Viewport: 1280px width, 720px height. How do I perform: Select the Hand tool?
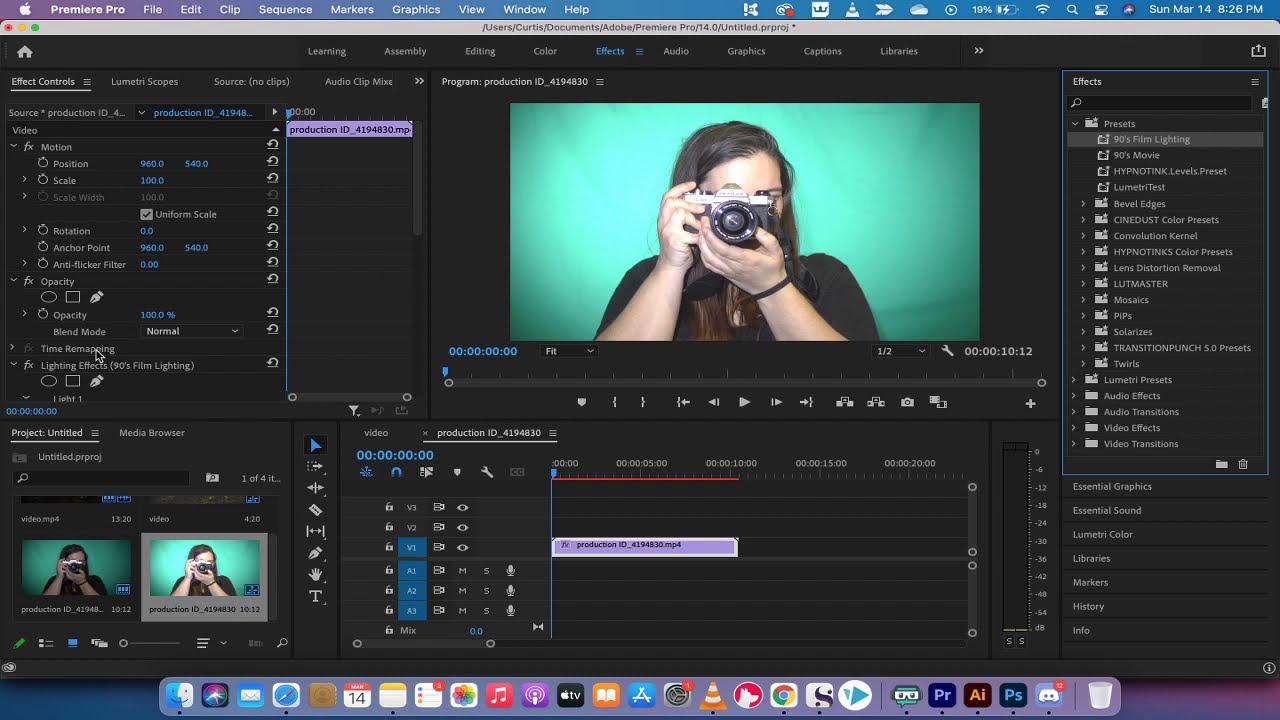pos(316,574)
